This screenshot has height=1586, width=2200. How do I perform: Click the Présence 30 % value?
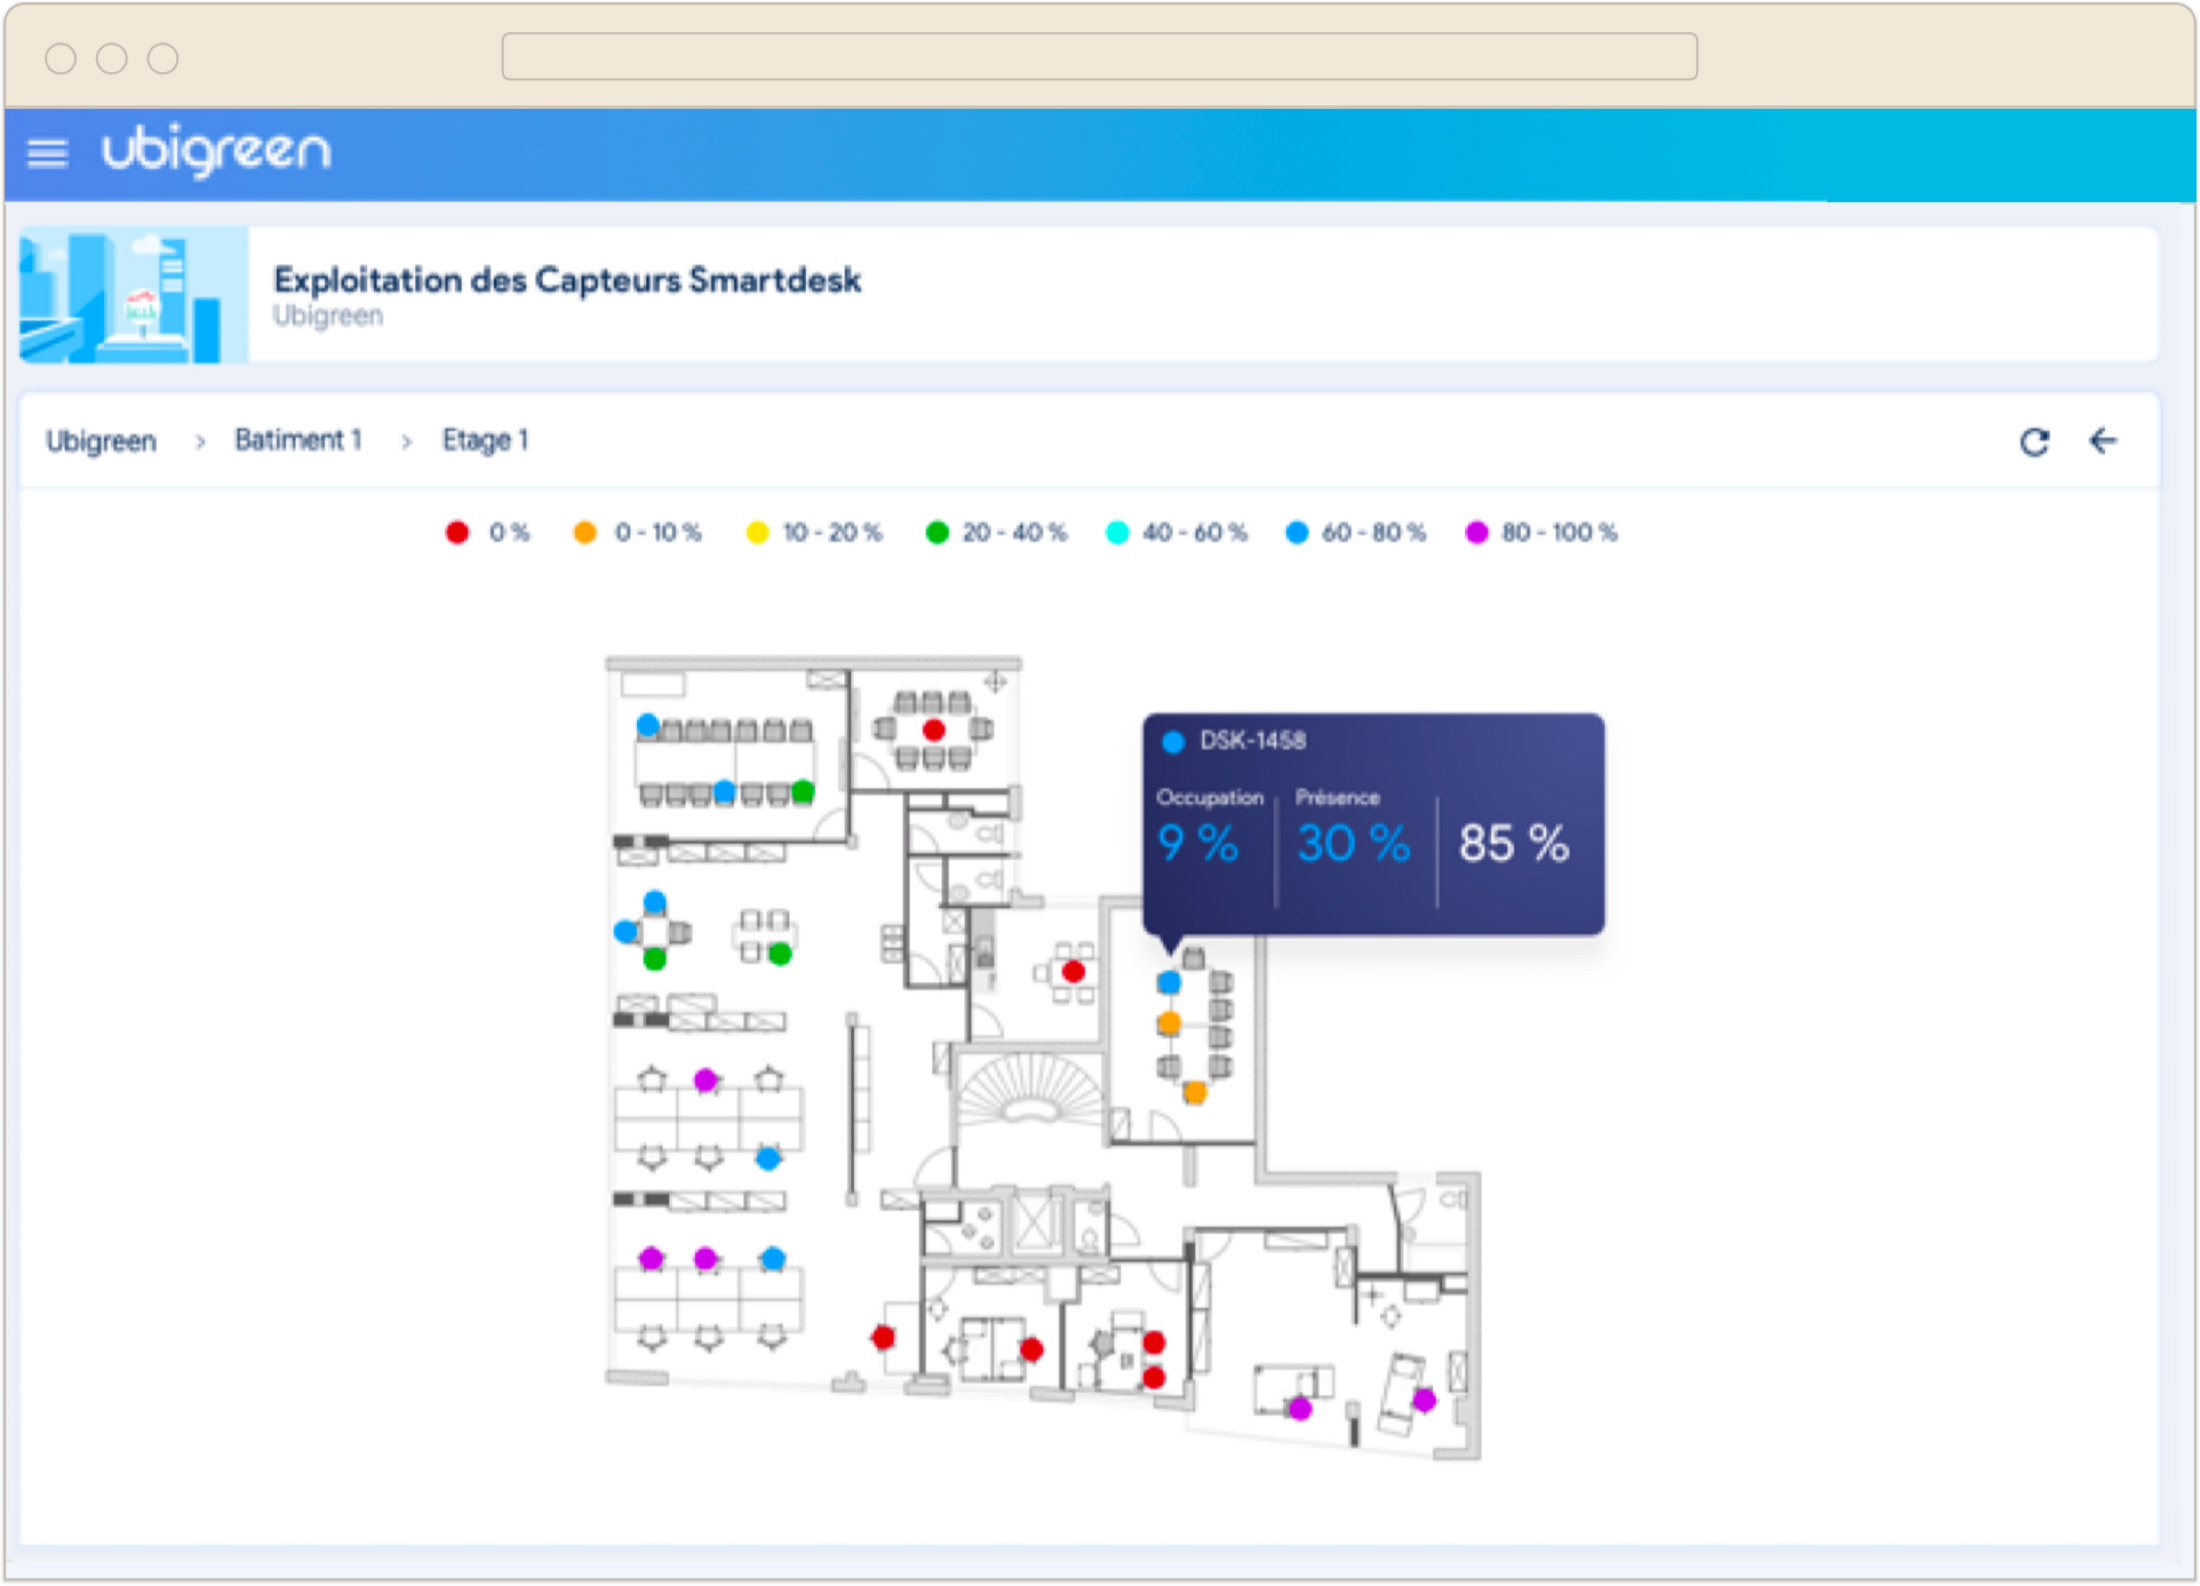1353,843
